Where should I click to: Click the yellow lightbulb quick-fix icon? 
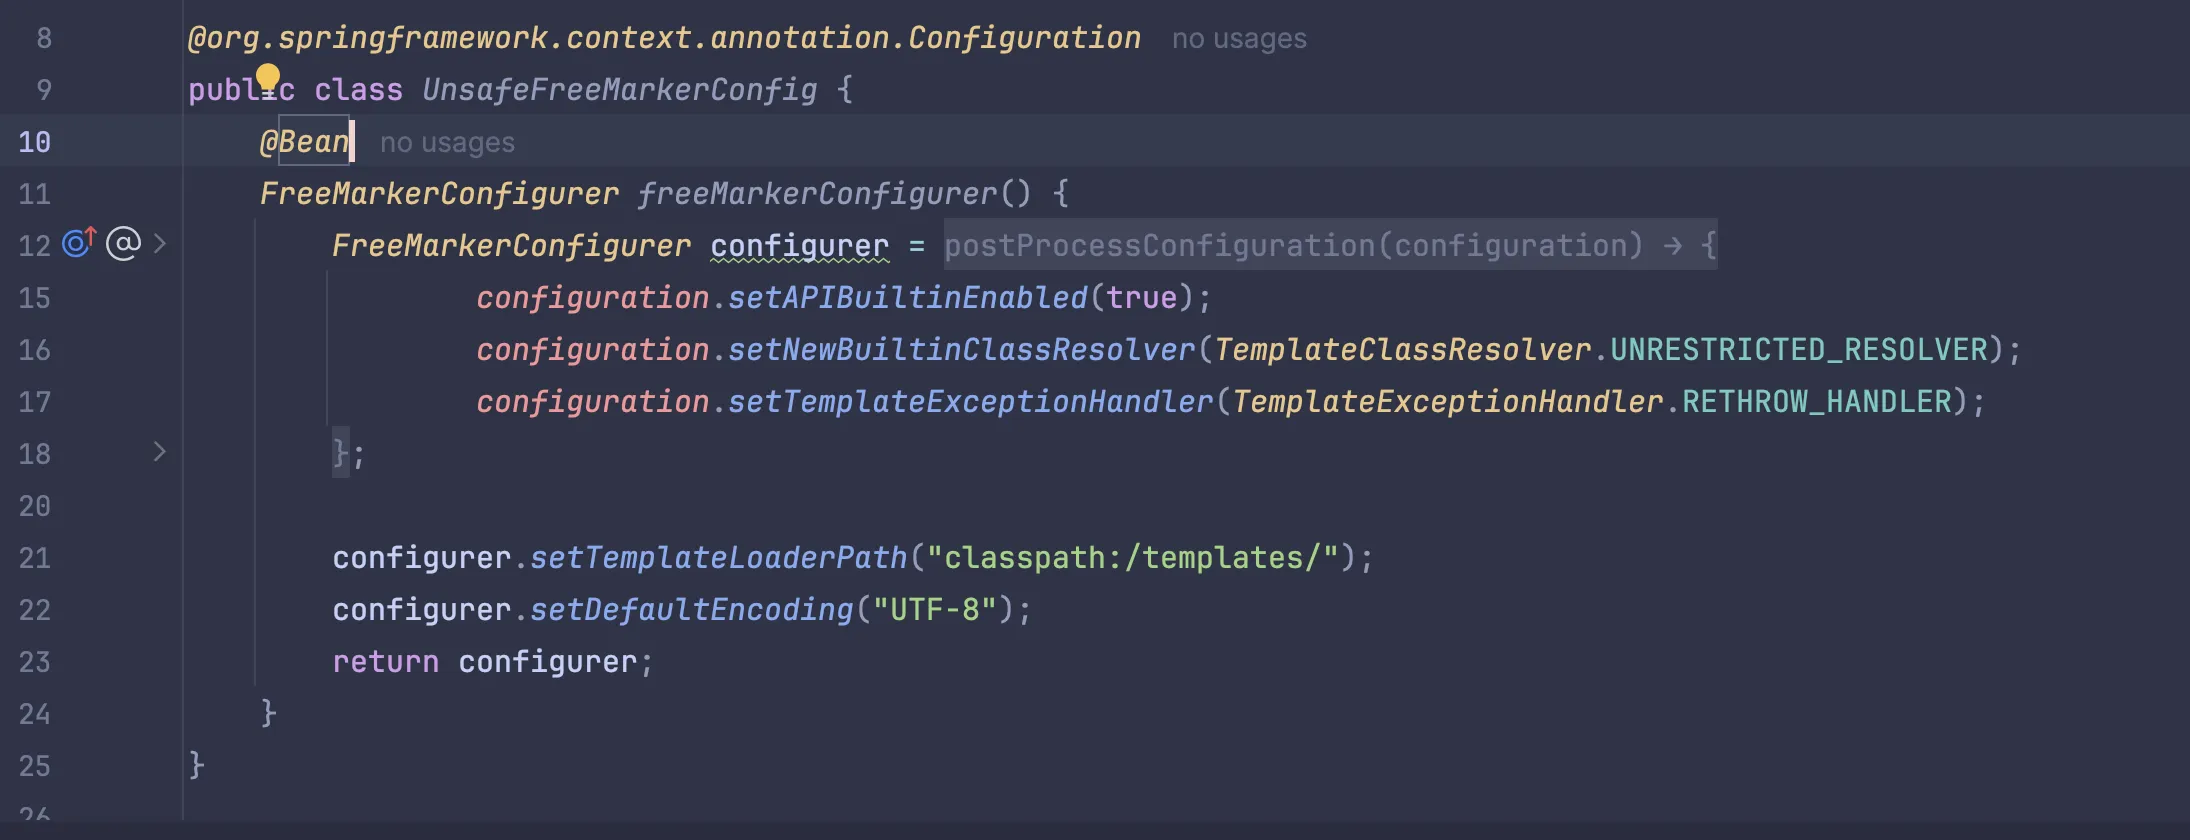268,77
